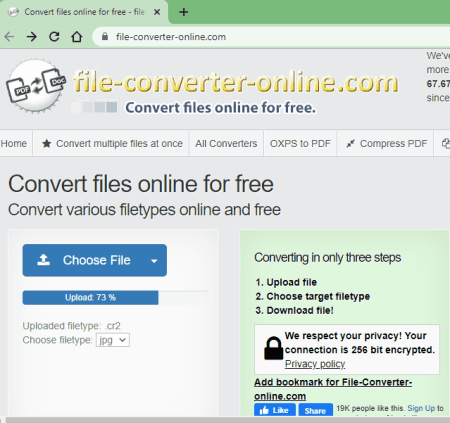The height and width of the screenshot is (423, 450).
Task: Click the browser back arrow
Action: [x=9, y=36]
